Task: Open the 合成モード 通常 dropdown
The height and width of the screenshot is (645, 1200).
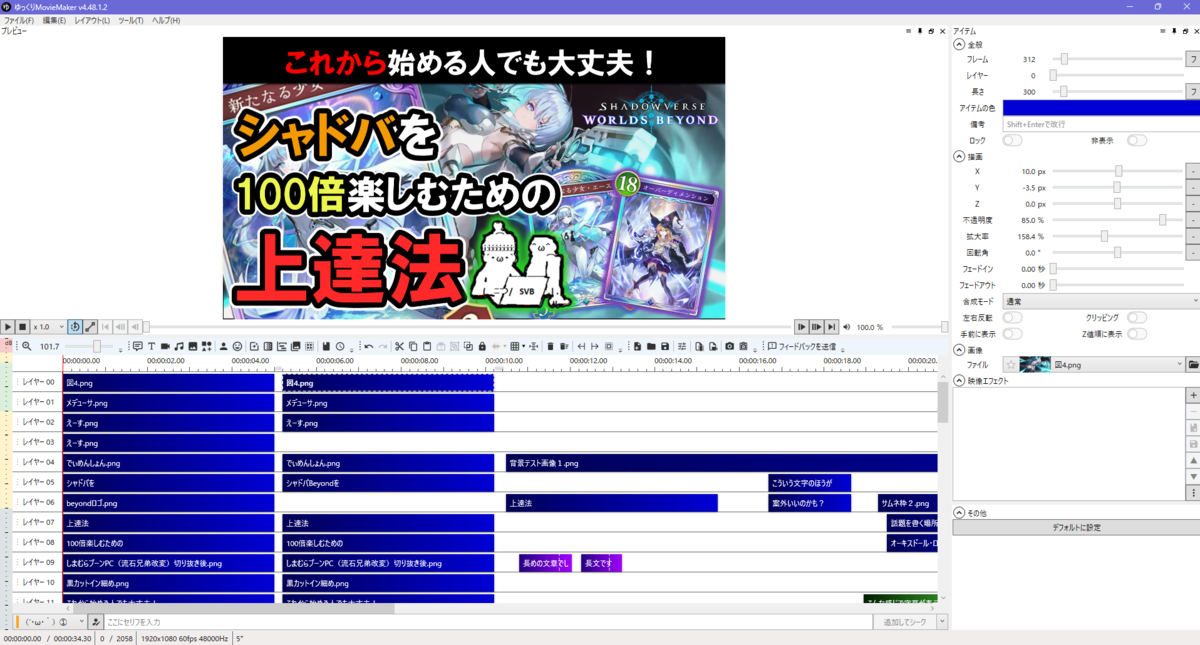Action: click(1101, 300)
